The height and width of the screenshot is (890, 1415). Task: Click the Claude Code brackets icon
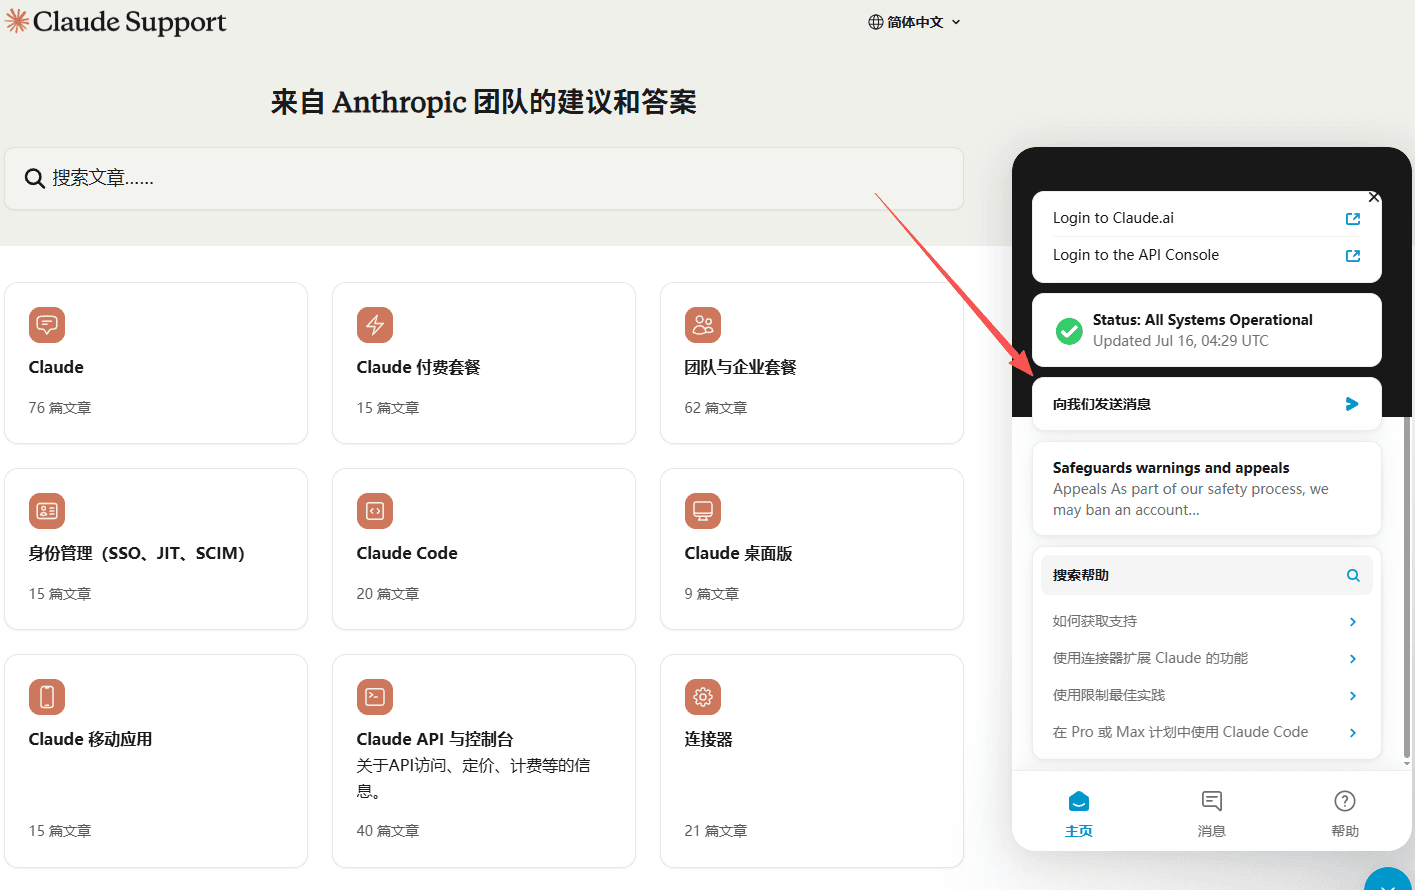click(x=375, y=511)
